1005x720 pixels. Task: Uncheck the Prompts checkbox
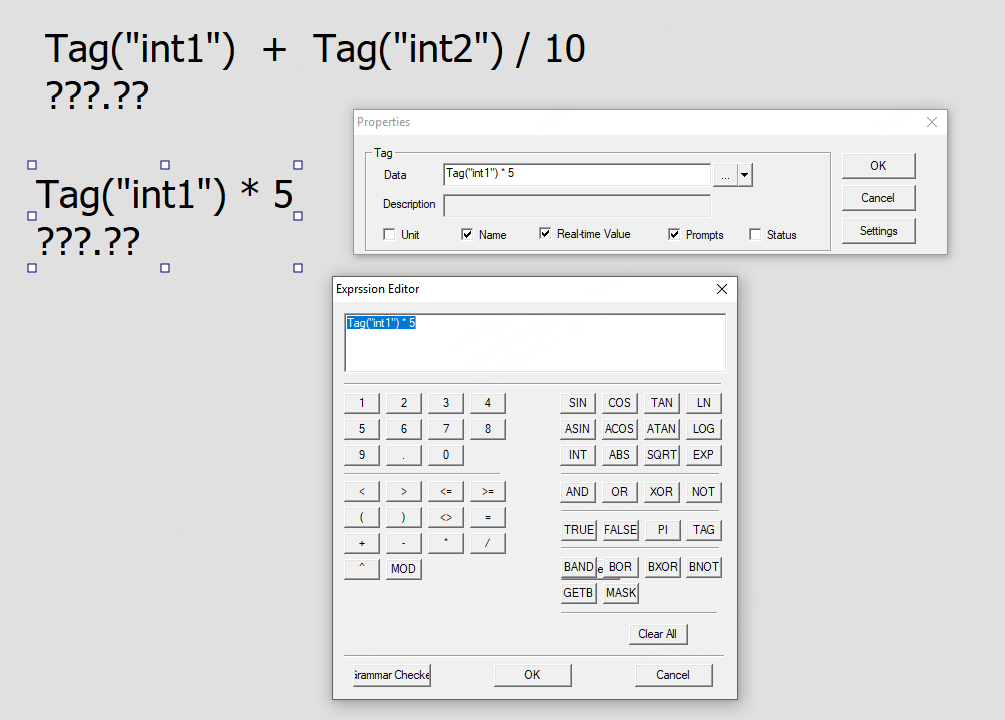pos(675,234)
